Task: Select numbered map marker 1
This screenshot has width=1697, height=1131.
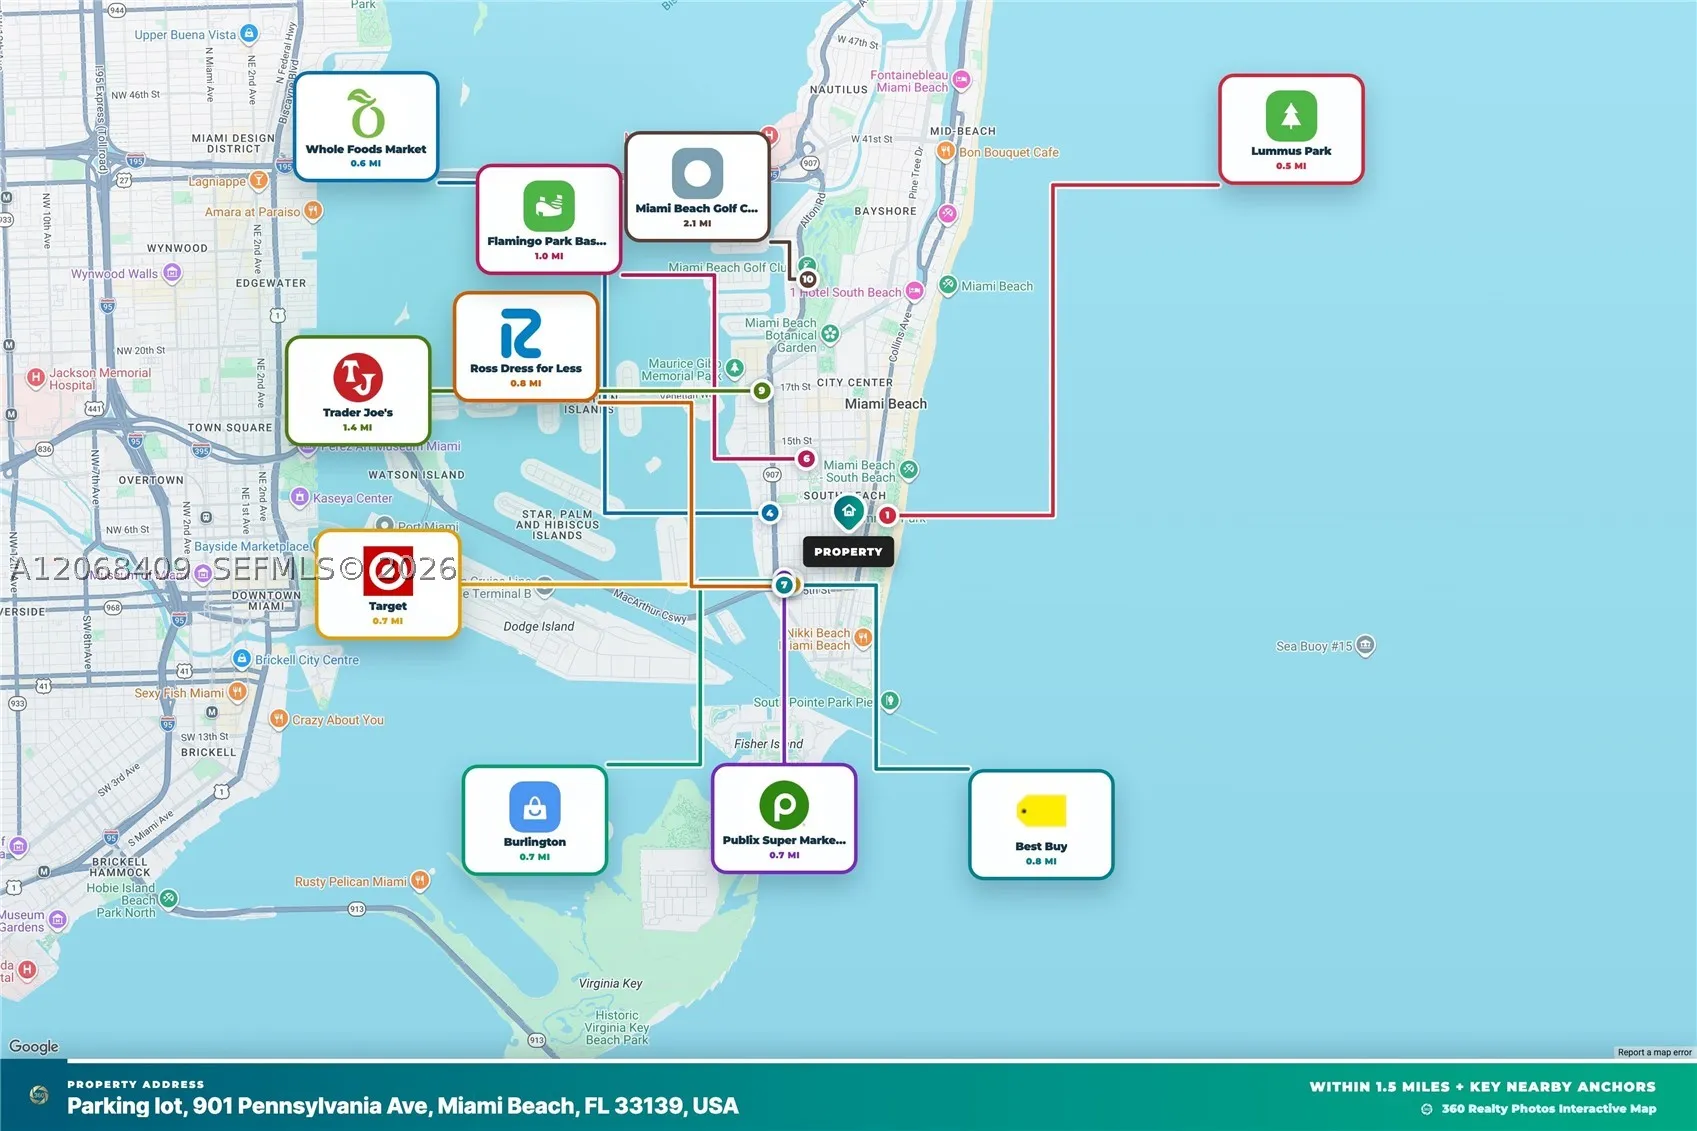Action: [x=887, y=516]
